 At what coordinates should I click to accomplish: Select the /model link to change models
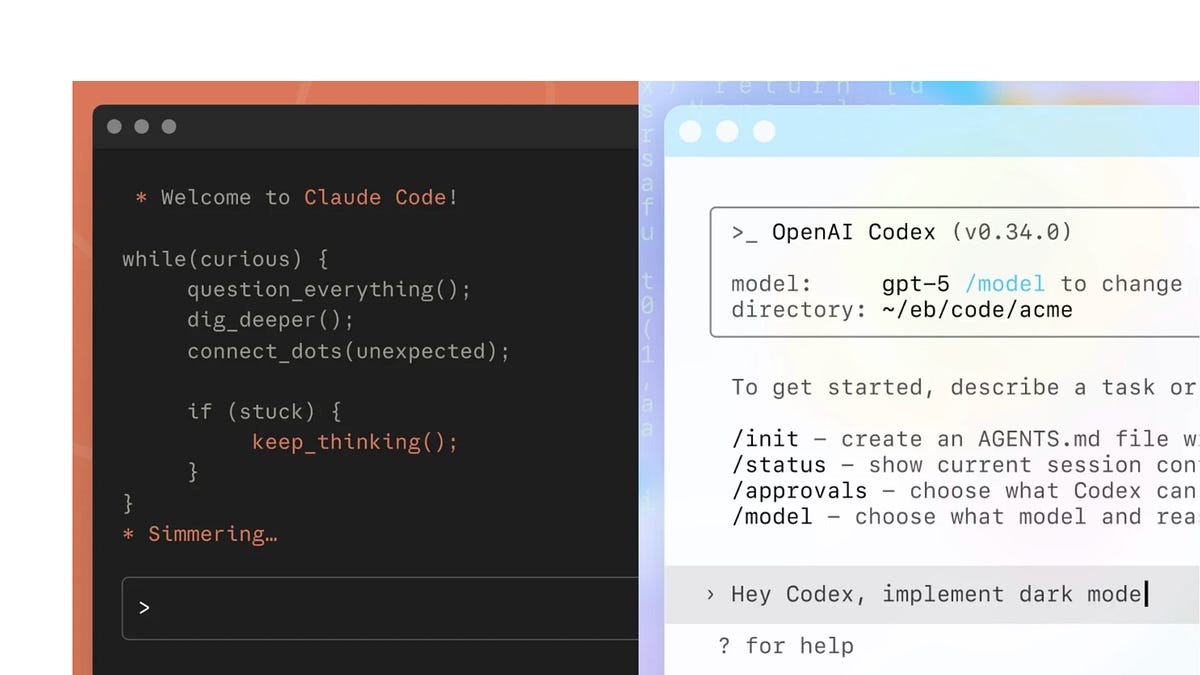[x=1006, y=284]
